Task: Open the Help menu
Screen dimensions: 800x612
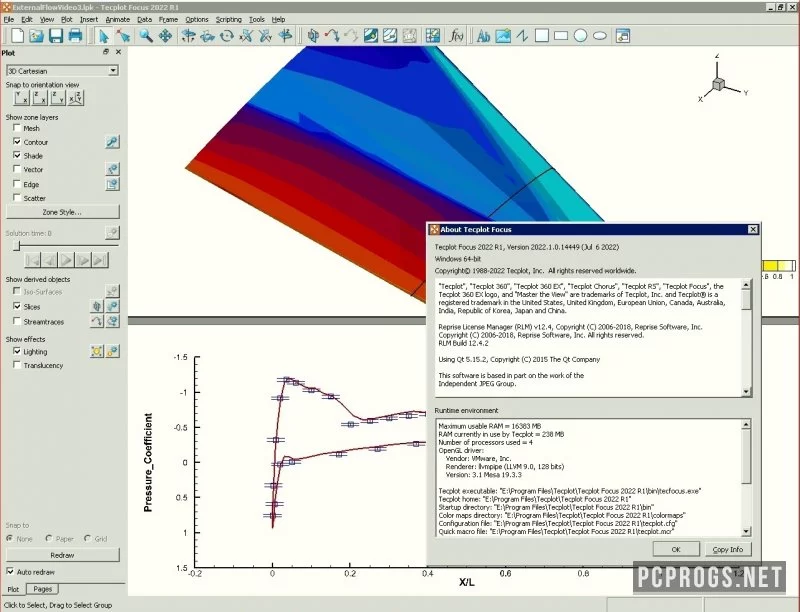Action: pos(278,19)
